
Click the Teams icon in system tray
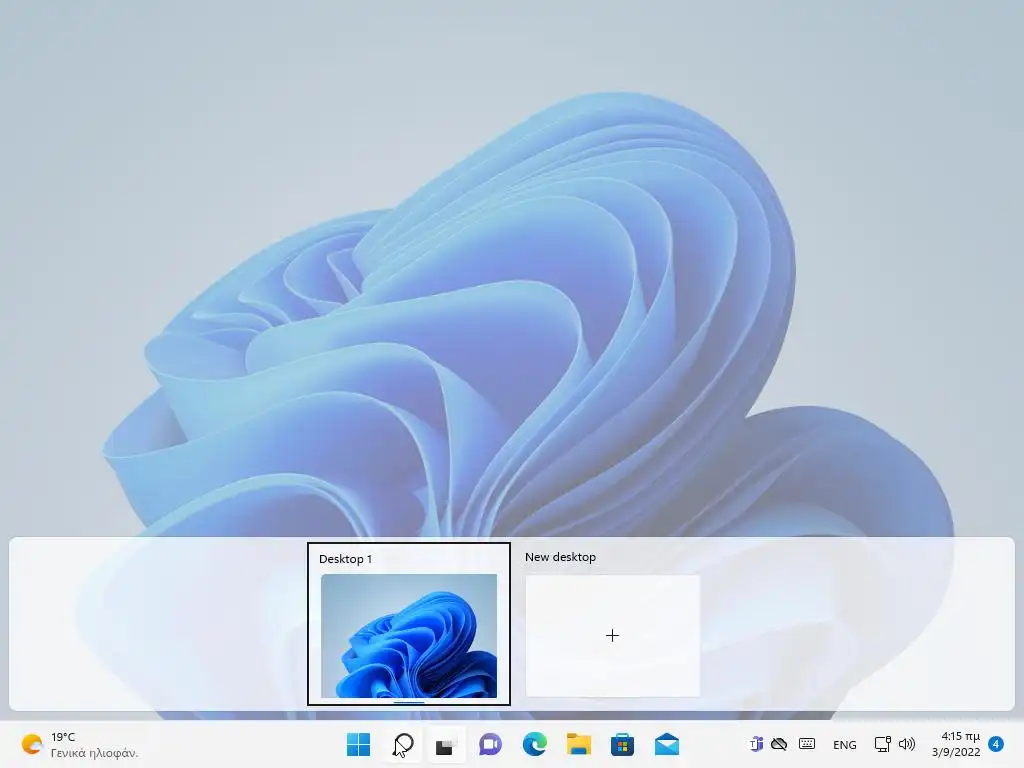(x=756, y=744)
